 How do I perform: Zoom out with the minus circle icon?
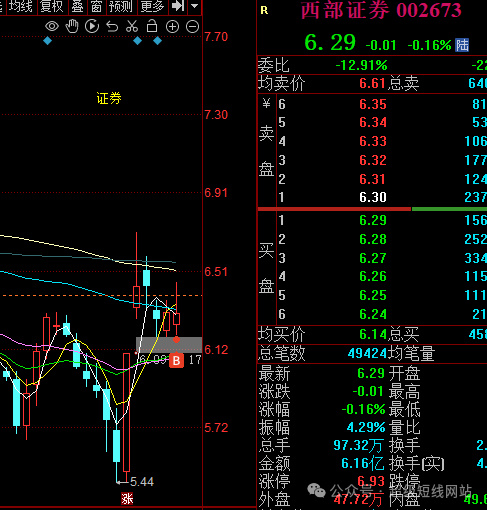point(192,27)
